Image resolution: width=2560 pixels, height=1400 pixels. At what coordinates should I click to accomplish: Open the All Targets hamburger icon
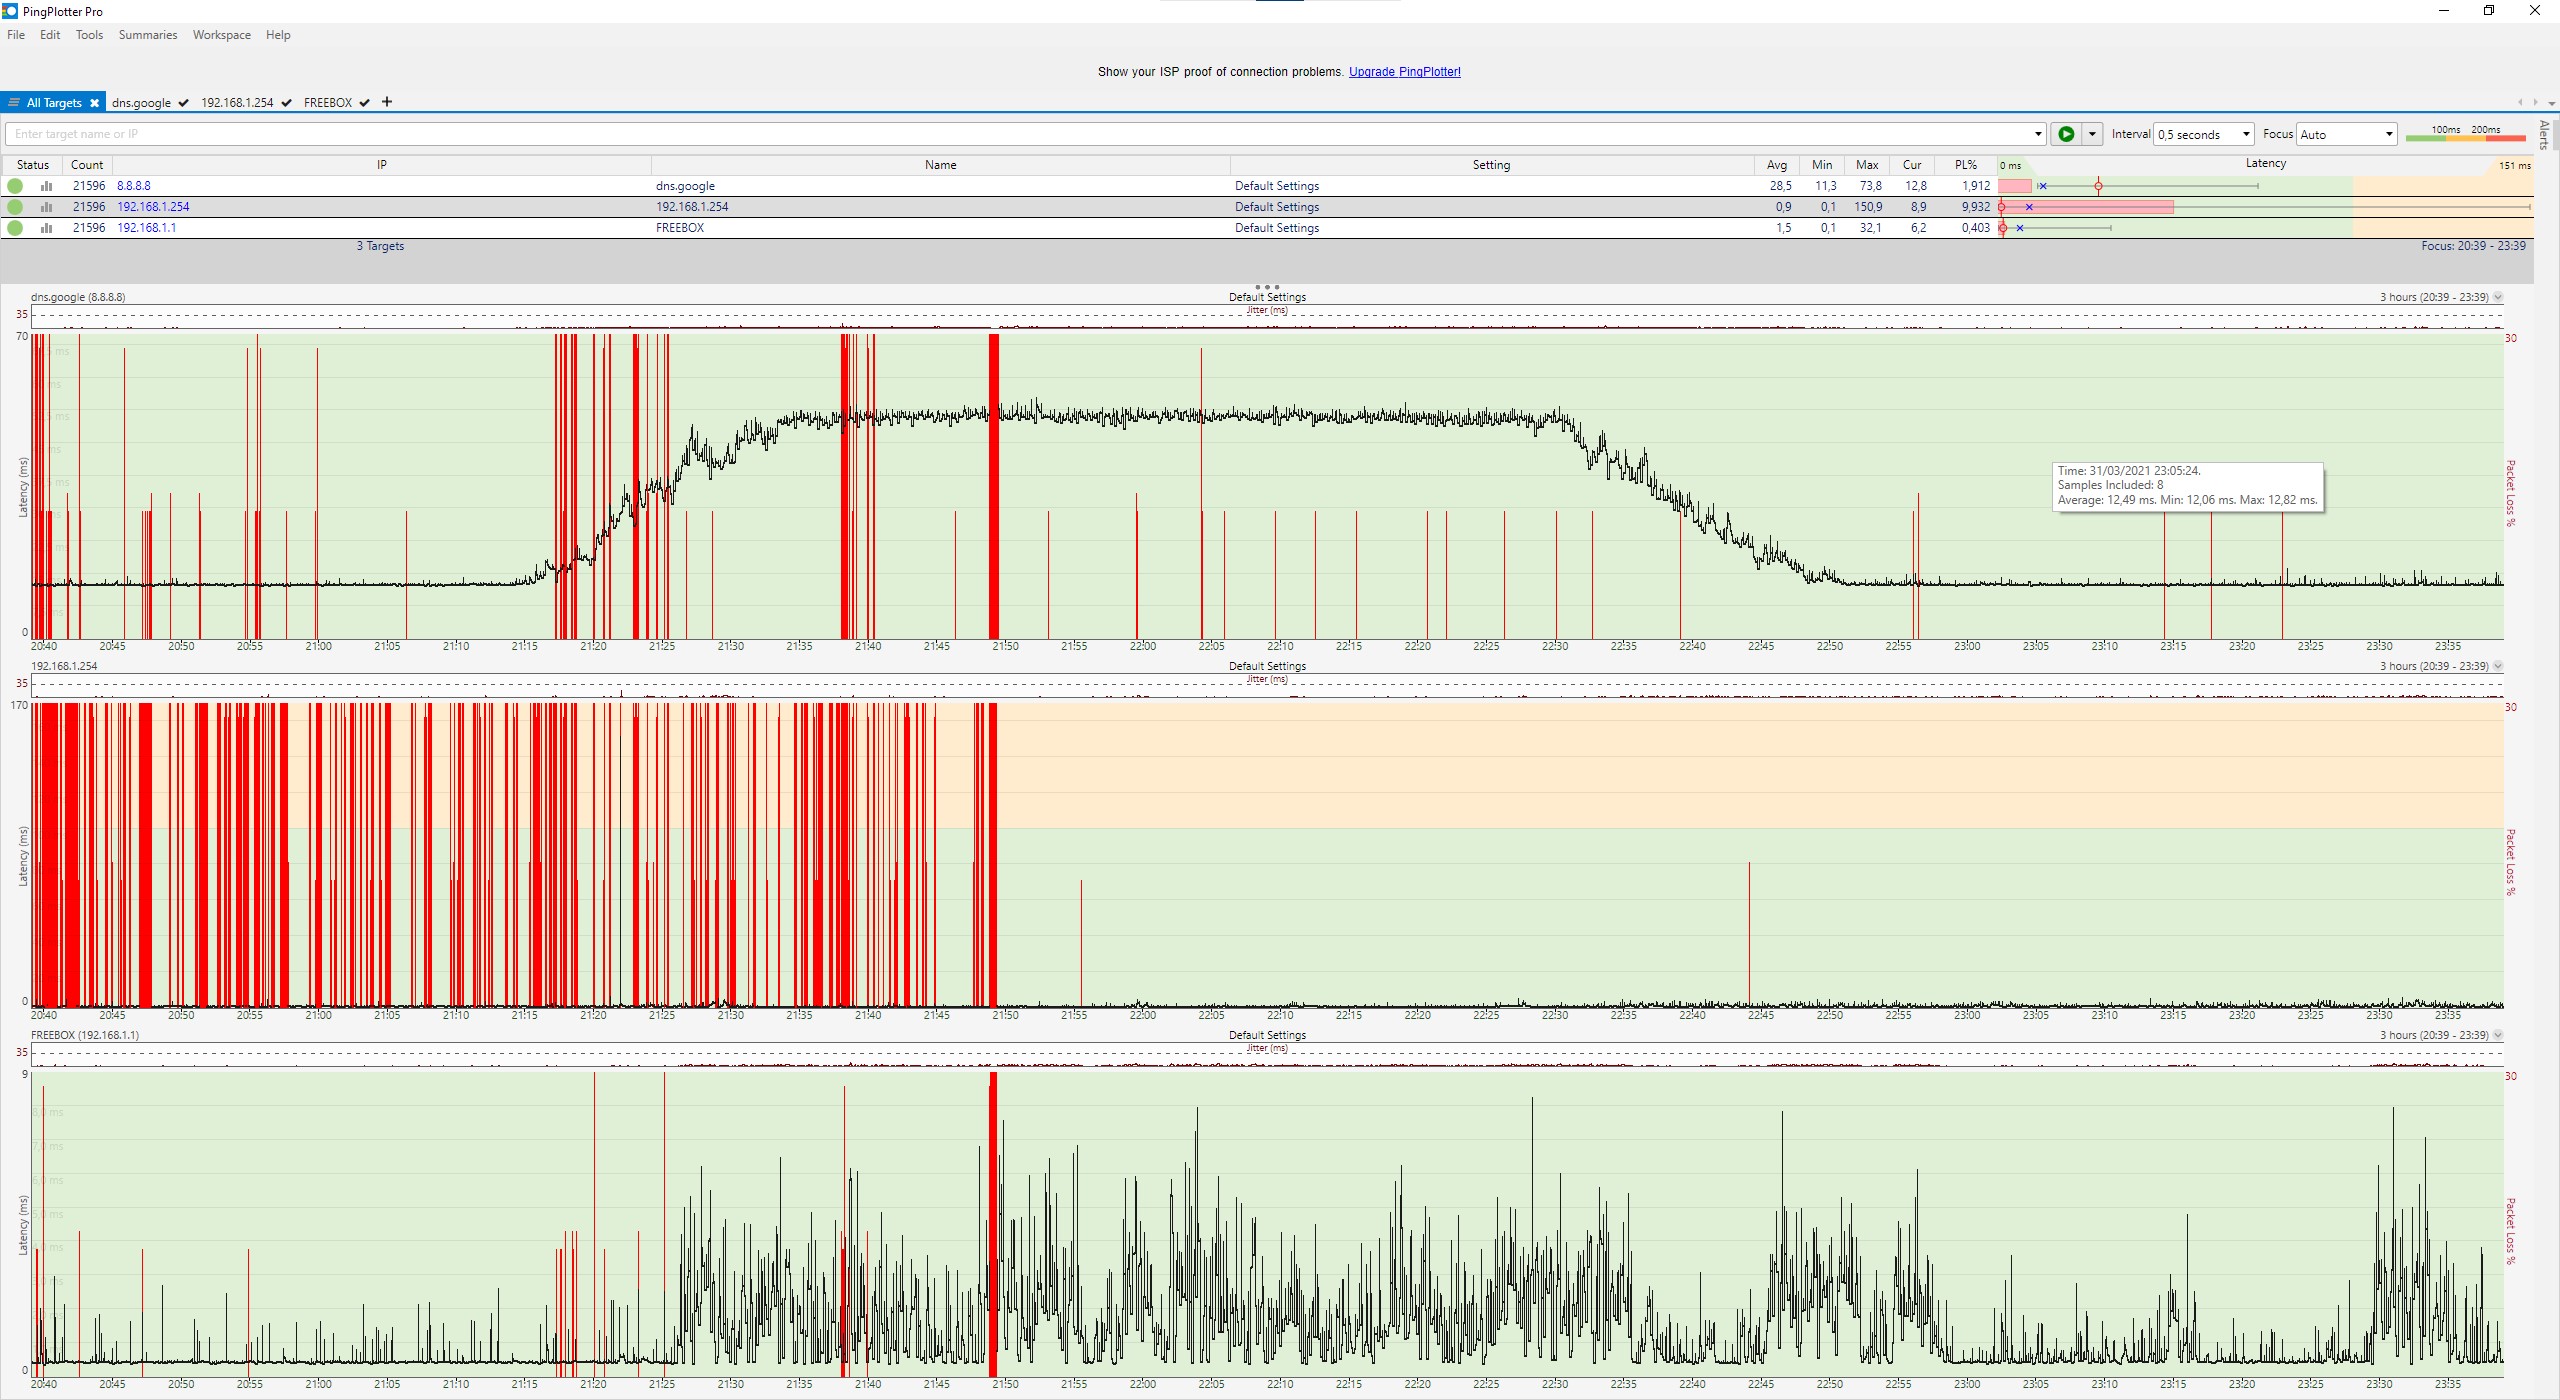tap(14, 103)
